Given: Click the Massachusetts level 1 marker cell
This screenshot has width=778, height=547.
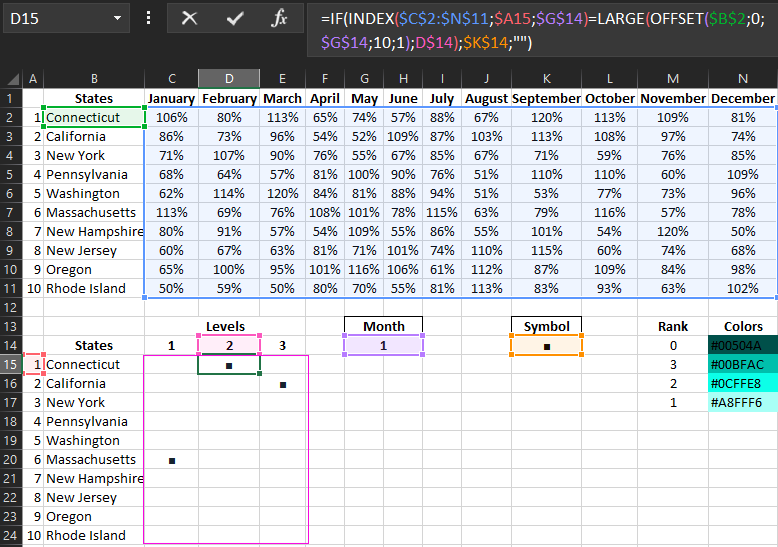Looking at the screenshot, I should pyautogui.click(x=171, y=459).
